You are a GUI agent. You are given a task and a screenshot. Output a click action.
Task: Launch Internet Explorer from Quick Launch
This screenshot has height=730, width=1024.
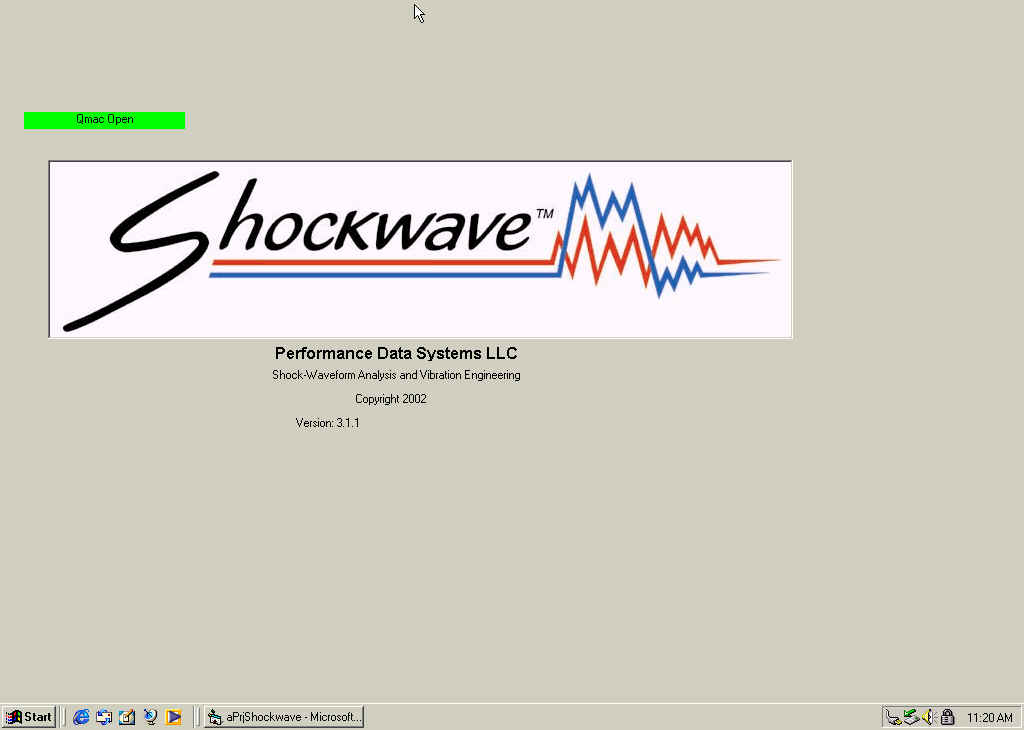click(81, 717)
